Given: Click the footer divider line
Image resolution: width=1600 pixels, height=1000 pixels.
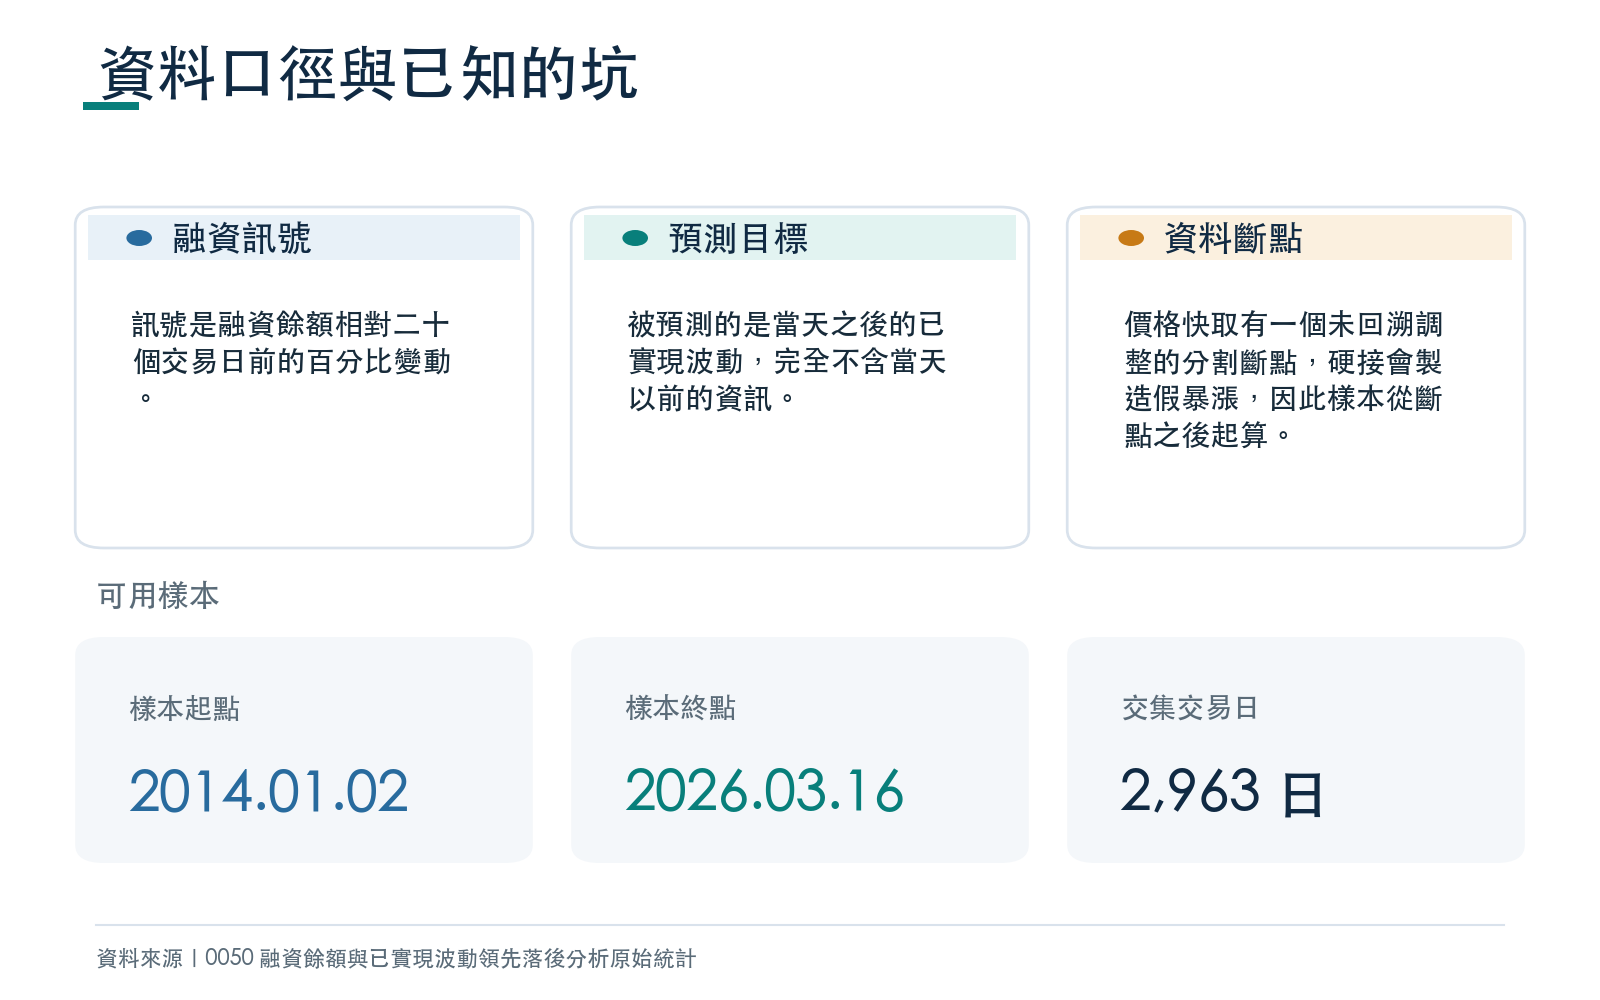Looking at the screenshot, I should (800, 925).
